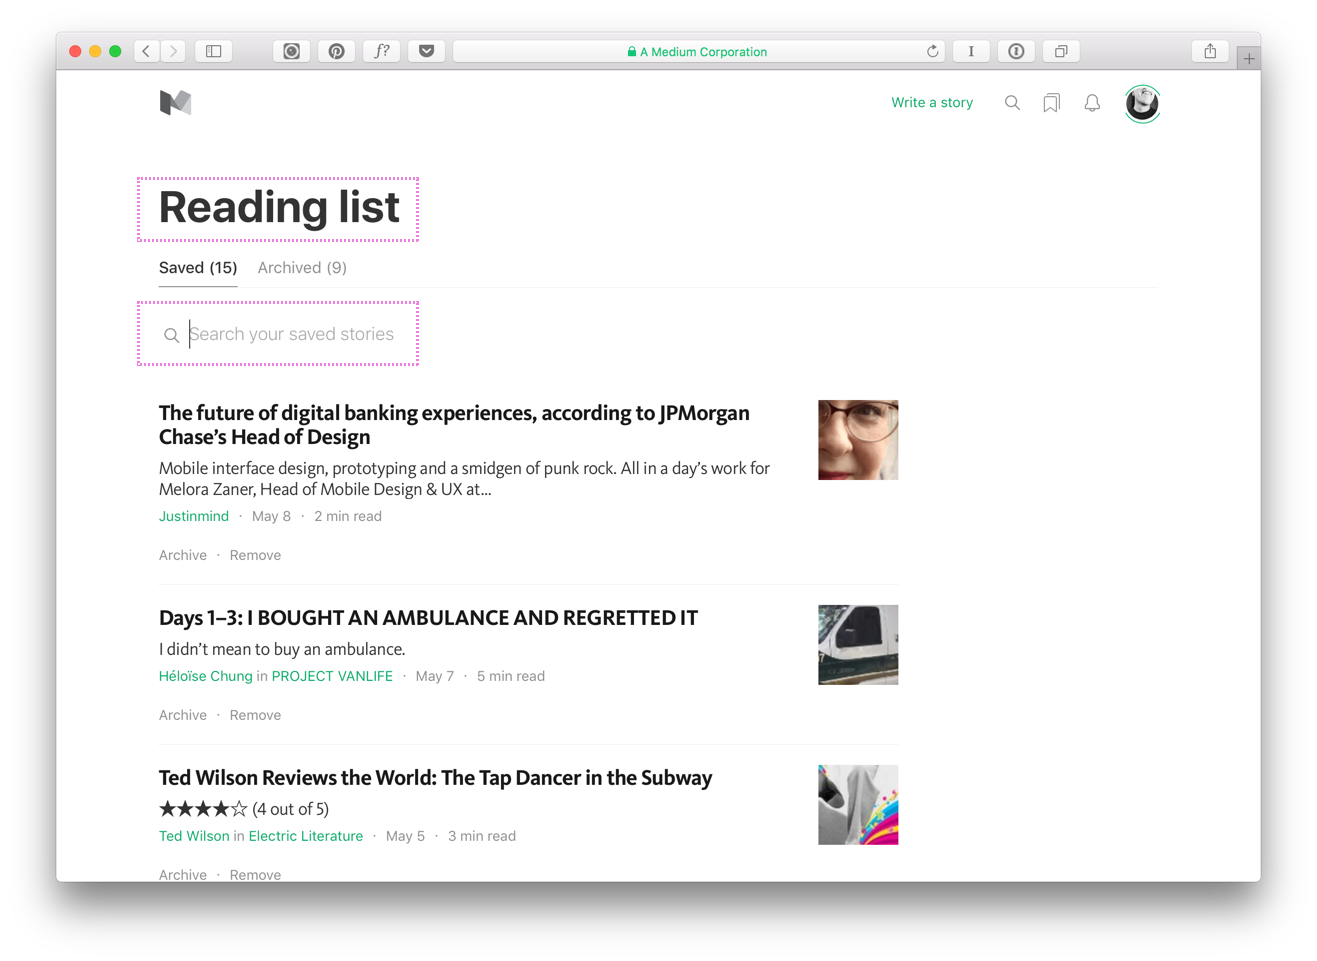The height and width of the screenshot is (961, 1317).
Task: Open the JPMorgan story face thumbnail
Action: [x=858, y=440]
